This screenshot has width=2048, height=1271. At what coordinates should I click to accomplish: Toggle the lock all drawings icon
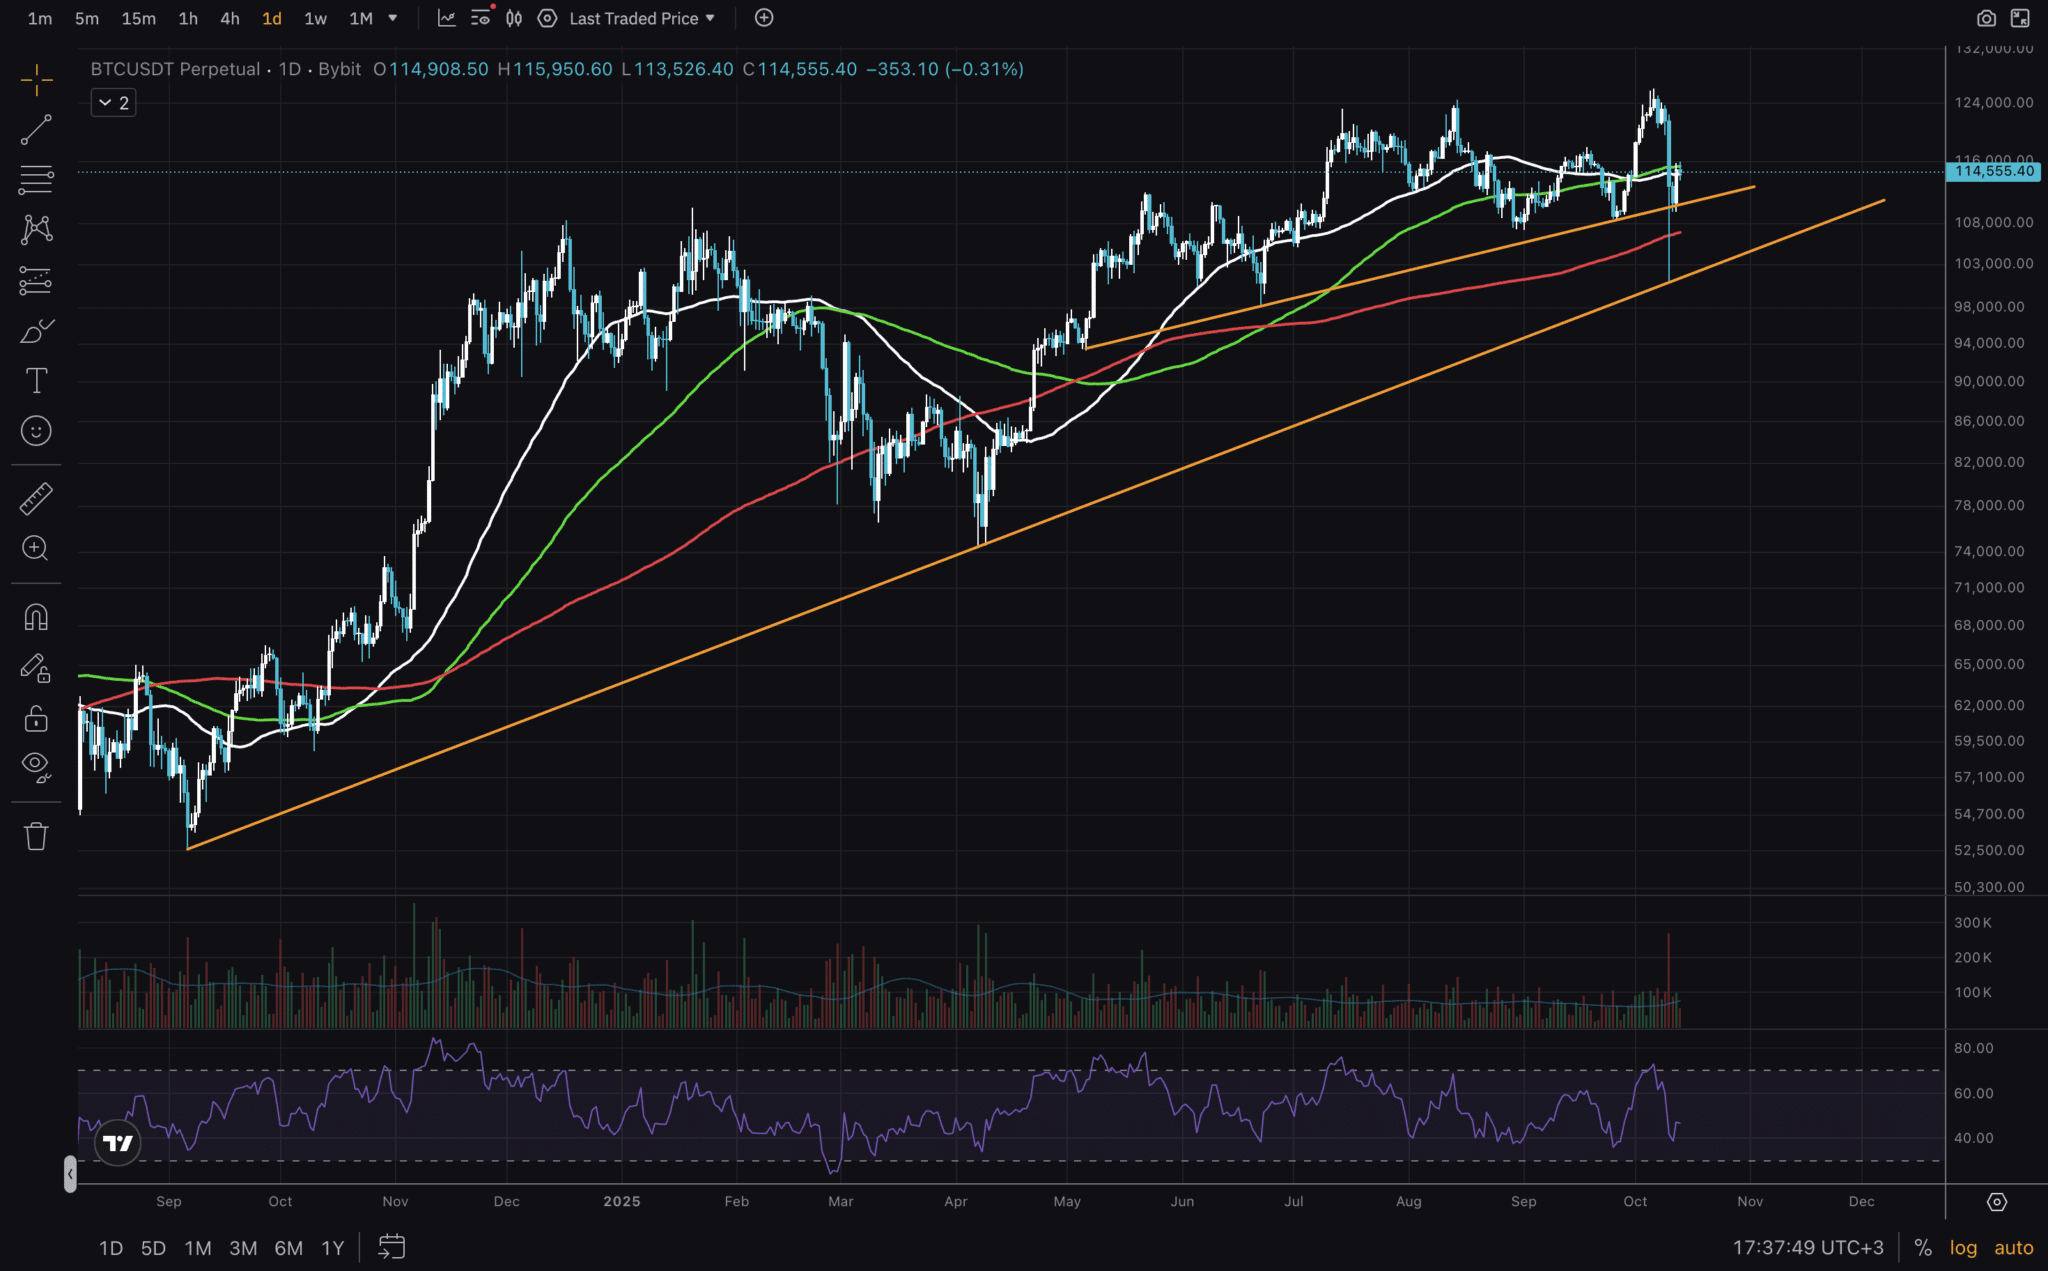(x=36, y=718)
